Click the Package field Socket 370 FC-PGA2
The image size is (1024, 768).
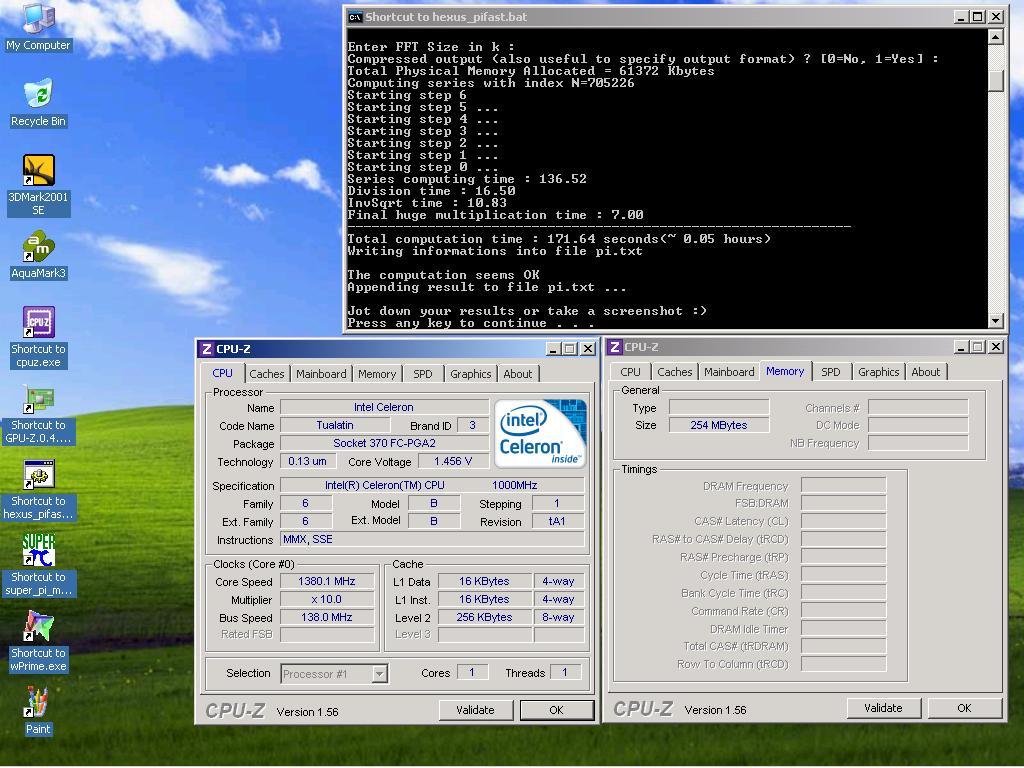(384, 443)
